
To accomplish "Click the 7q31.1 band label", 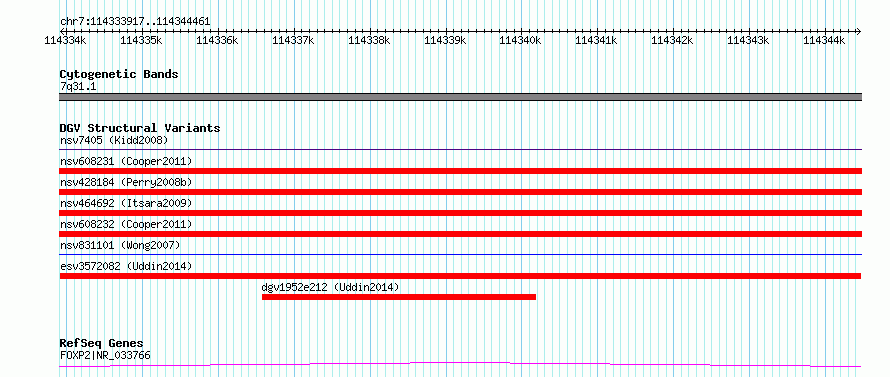I will 78,87.
